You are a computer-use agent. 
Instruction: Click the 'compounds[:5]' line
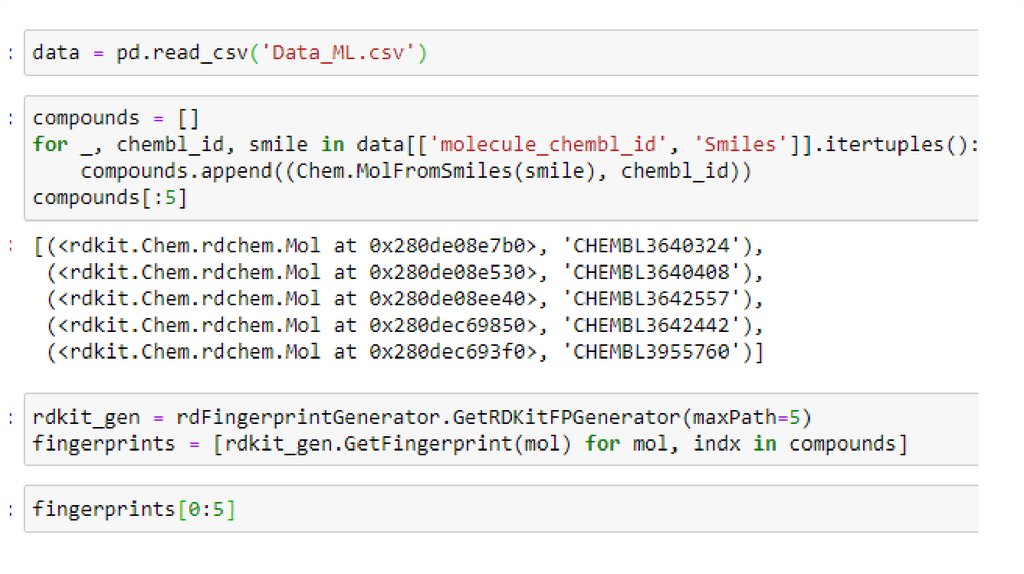(110, 197)
